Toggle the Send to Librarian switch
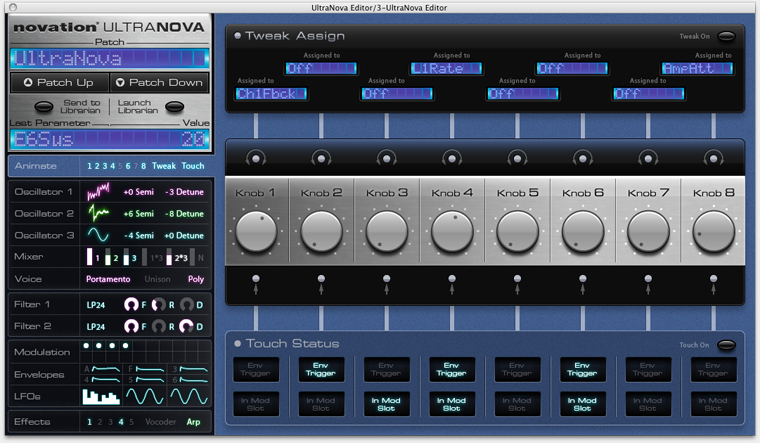The width and height of the screenshot is (760, 443). 44,106
